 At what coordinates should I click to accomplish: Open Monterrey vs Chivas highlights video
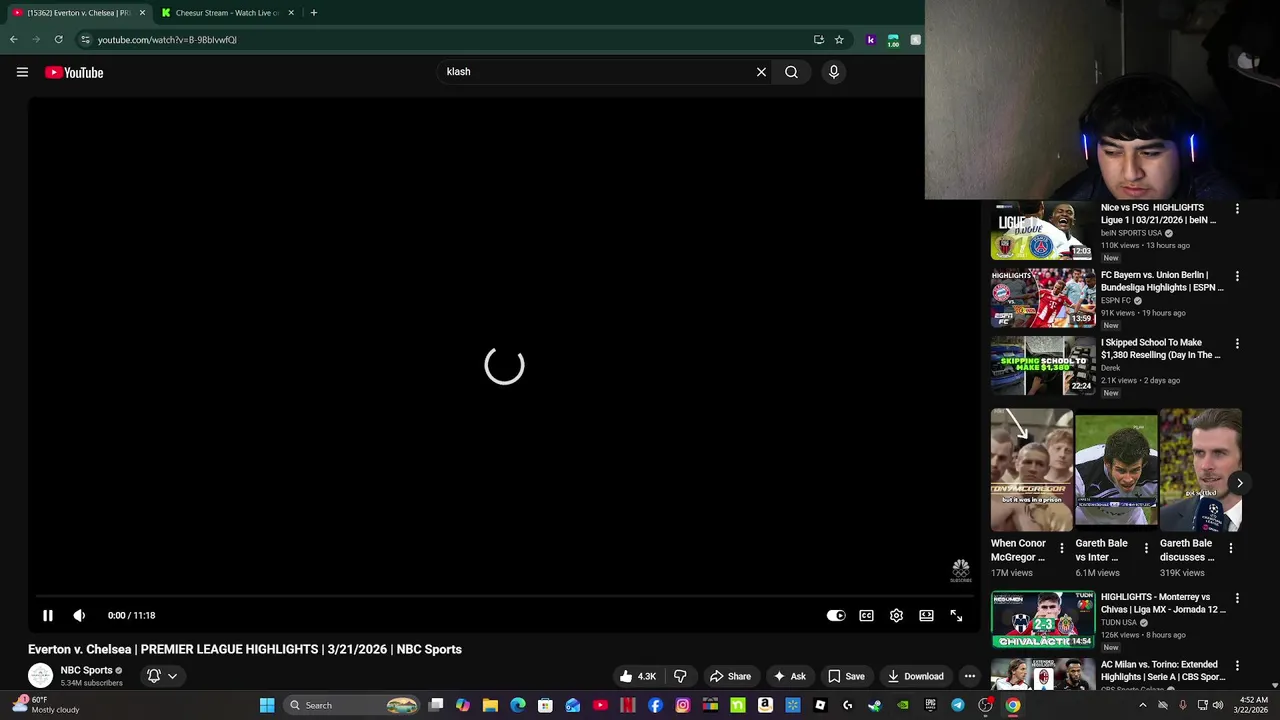pos(1042,620)
